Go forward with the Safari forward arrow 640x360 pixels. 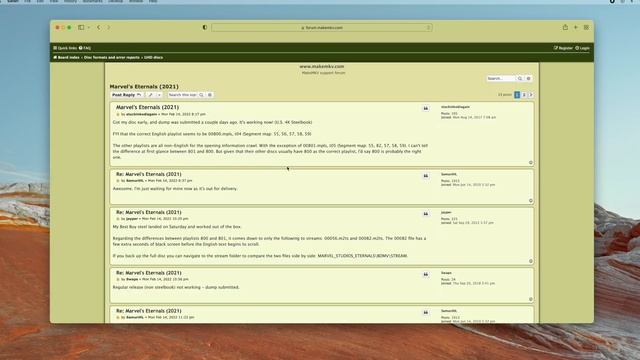(109, 27)
